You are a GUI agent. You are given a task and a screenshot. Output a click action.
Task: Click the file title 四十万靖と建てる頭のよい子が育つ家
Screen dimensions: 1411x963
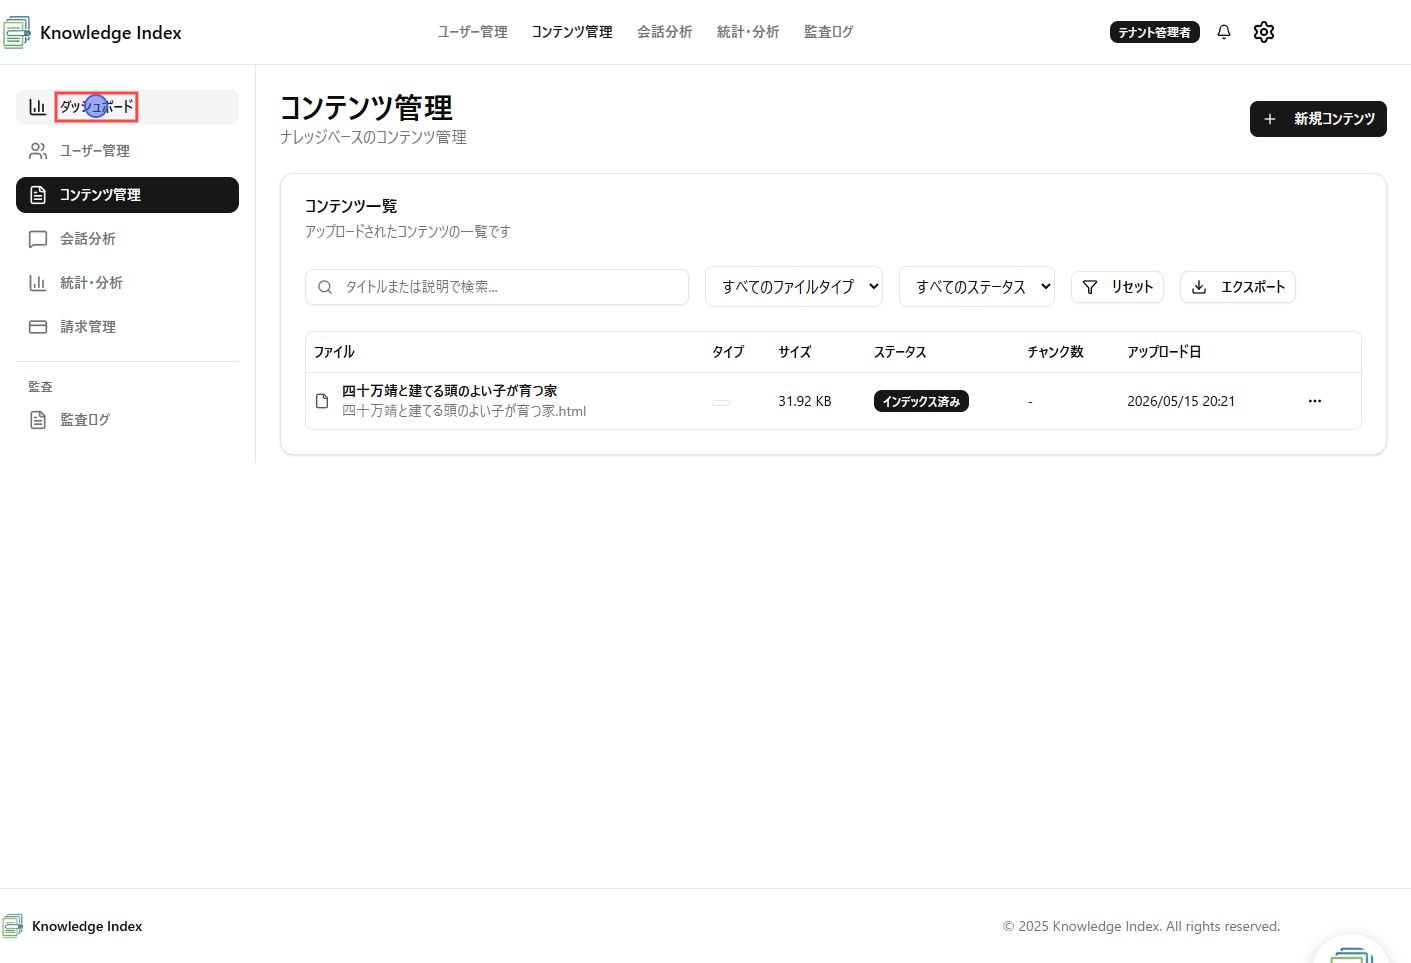pos(450,391)
